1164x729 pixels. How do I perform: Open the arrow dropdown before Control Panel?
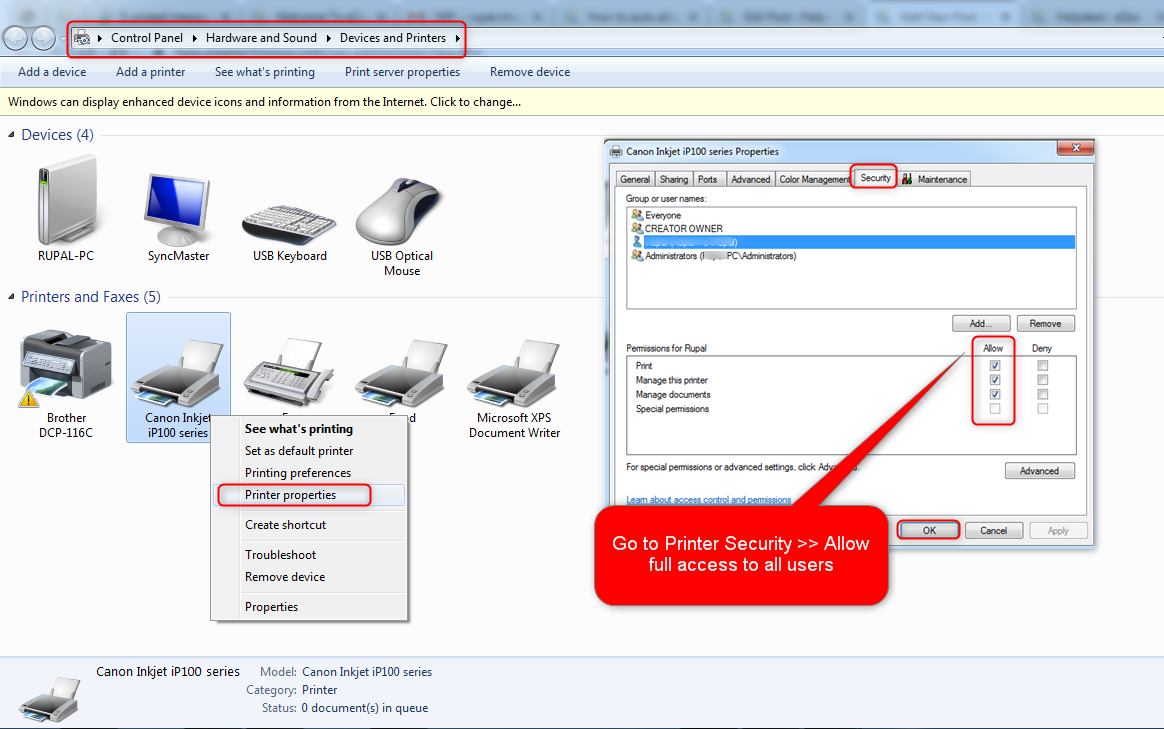point(99,38)
